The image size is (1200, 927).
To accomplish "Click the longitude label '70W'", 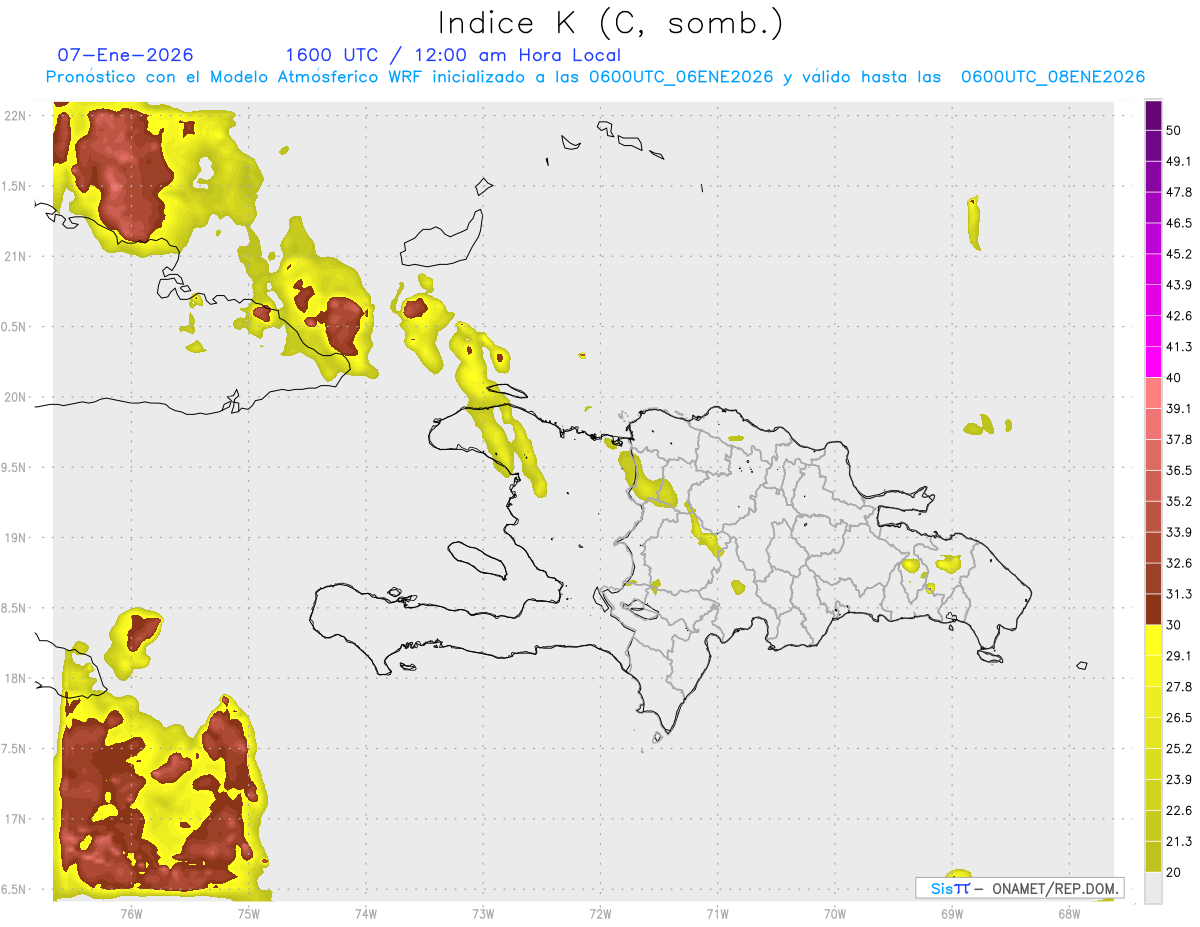I will click(x=835, y=914).
